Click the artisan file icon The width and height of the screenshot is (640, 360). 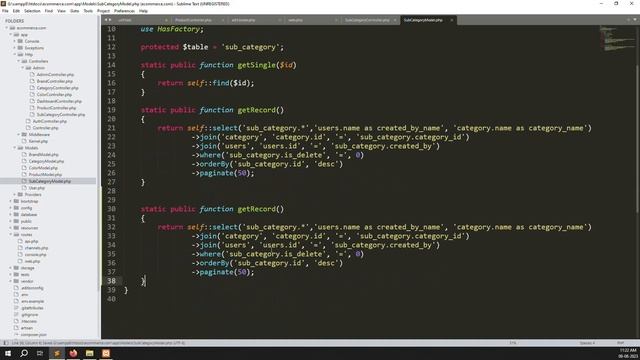click(16, 328)
